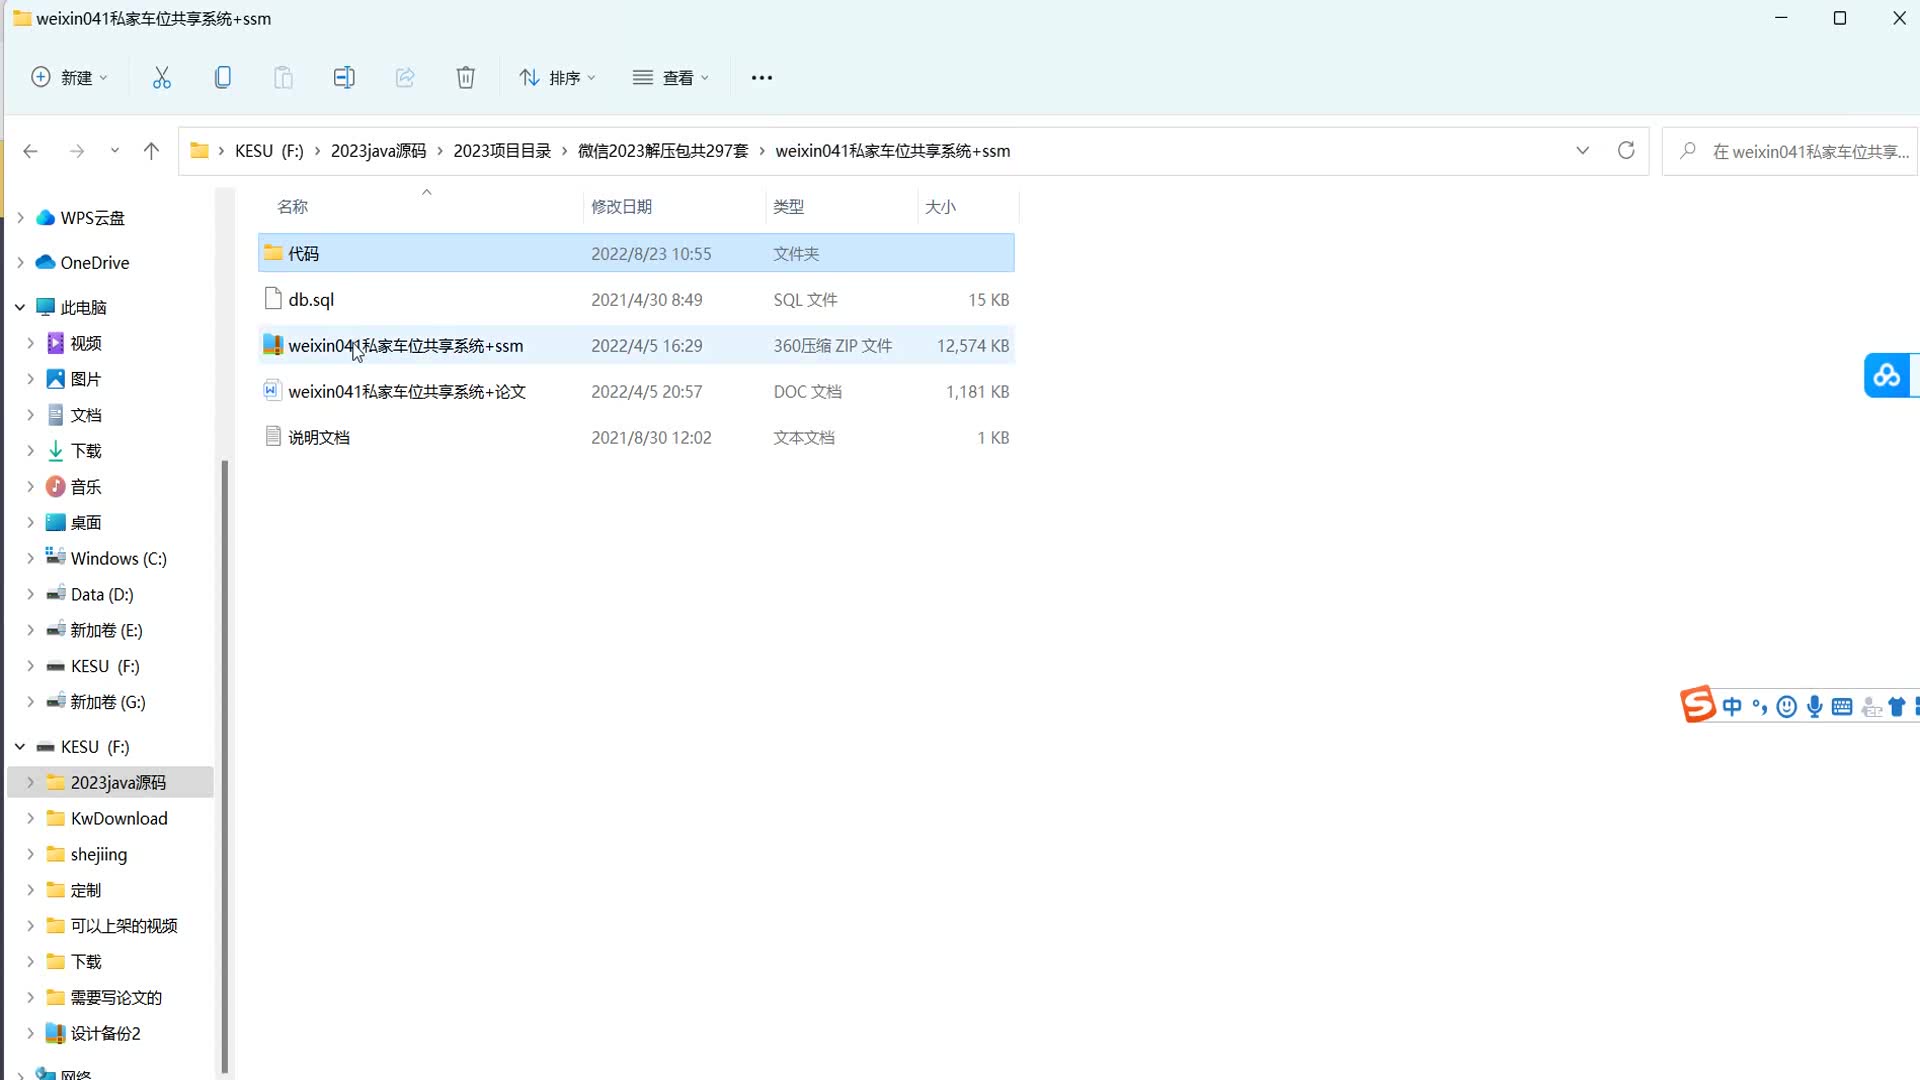
Task: Click the Copy icon in toolbar
Action: coord(223,78)
